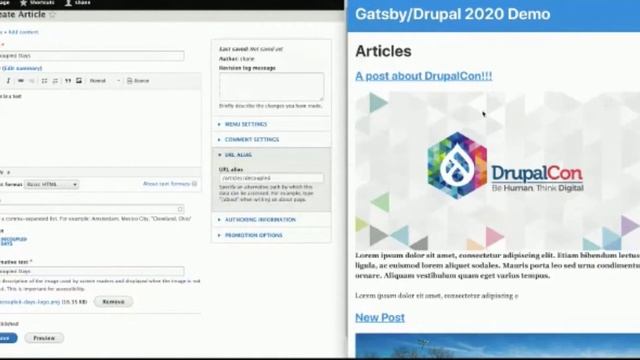The width and height of the screenshot is (640, 360).
Task: Apply block quote formatting
Action: tap(68, 81)
